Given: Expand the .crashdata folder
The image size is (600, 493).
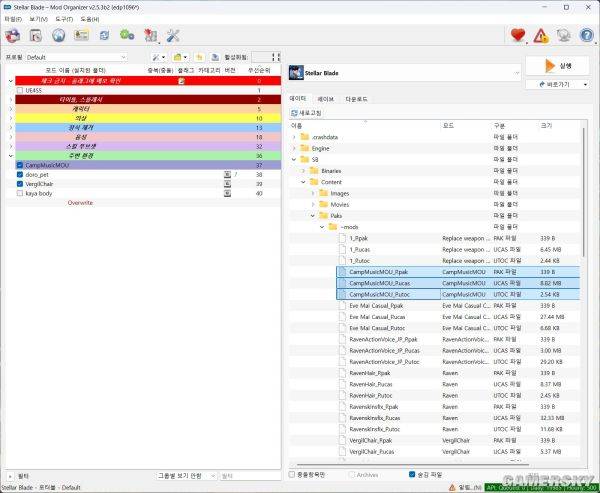Looking at the screenshot, I should [x=294, y=137].
